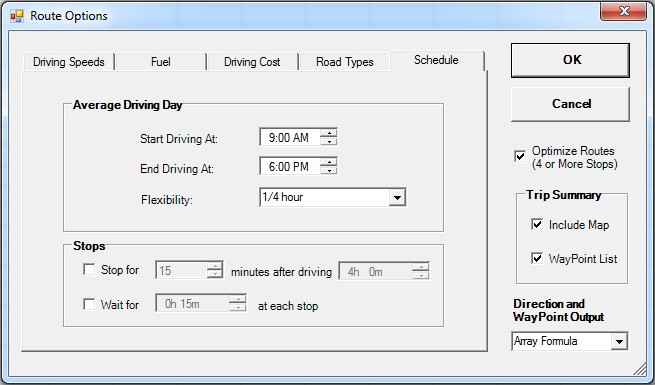
Task: Click the Trip Summary group title
Action: [x=564, y=195]
